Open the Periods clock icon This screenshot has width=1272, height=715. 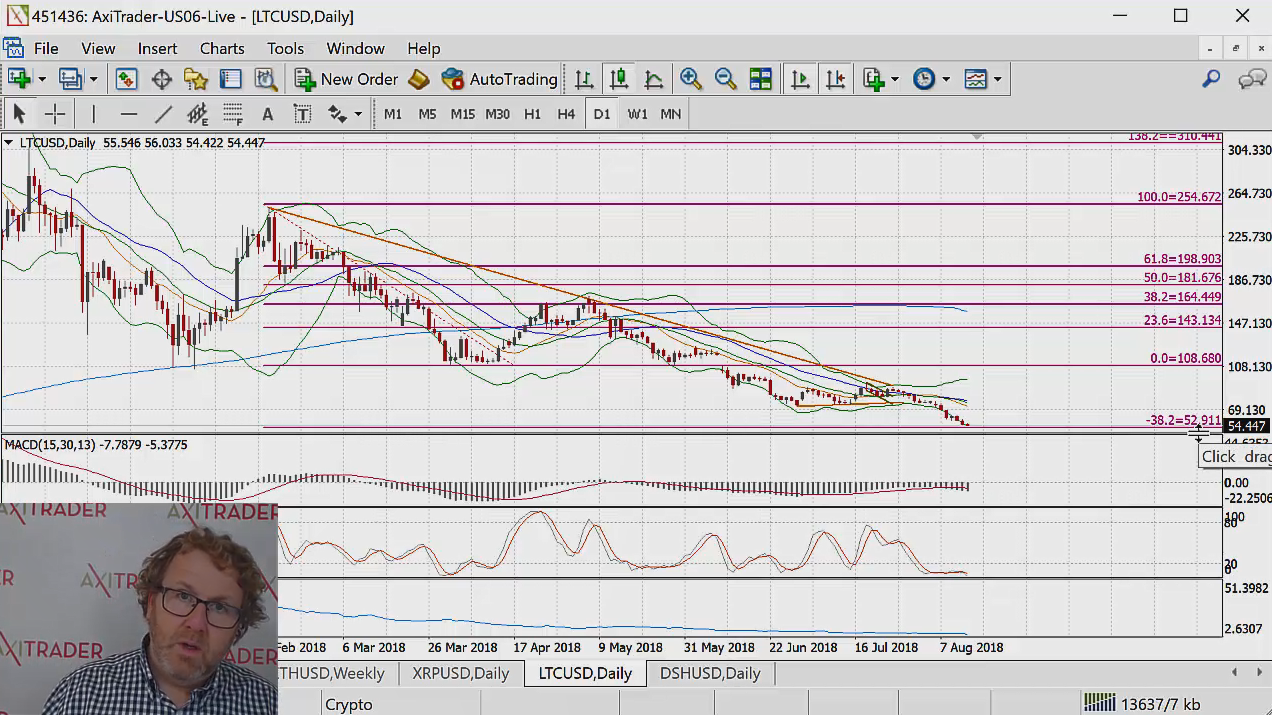(924, 79)
